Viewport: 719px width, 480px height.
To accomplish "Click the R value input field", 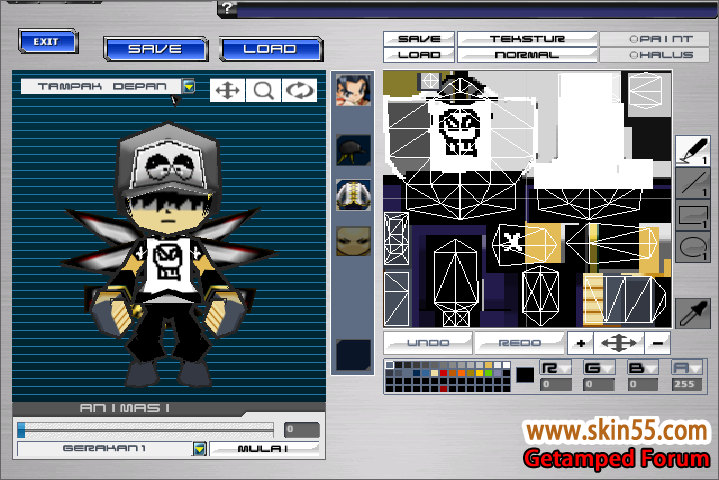I will [556, 384].
